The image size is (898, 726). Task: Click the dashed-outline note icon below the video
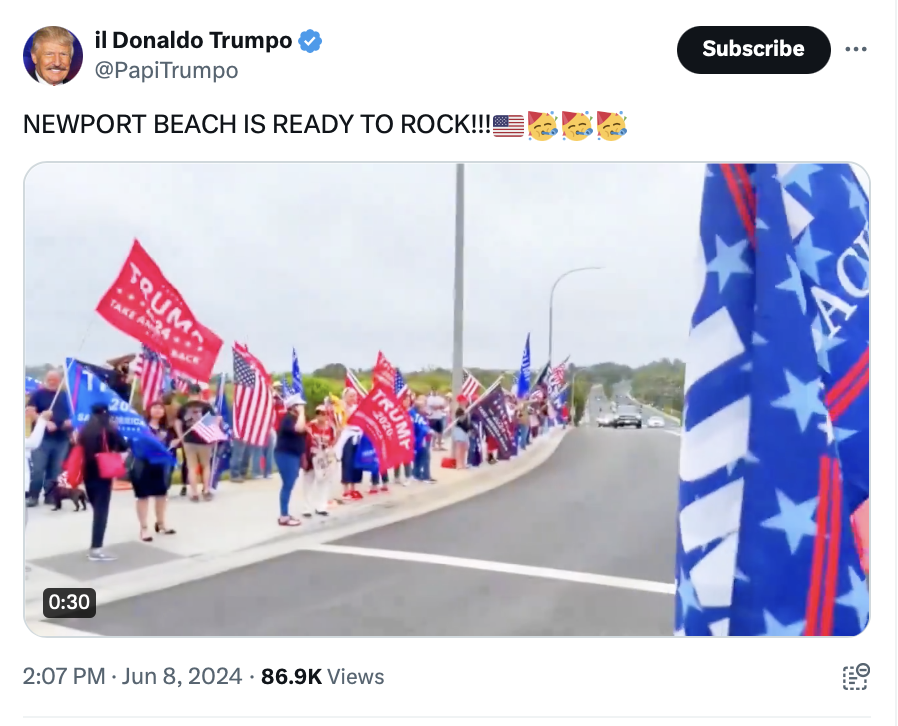[856, 677]
